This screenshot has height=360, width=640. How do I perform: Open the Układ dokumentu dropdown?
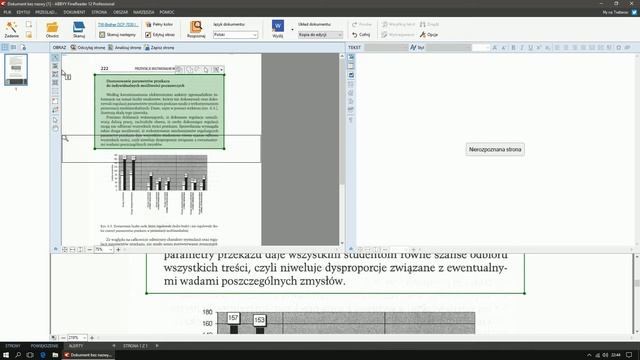pyautogui.click(x=320, y=35)
